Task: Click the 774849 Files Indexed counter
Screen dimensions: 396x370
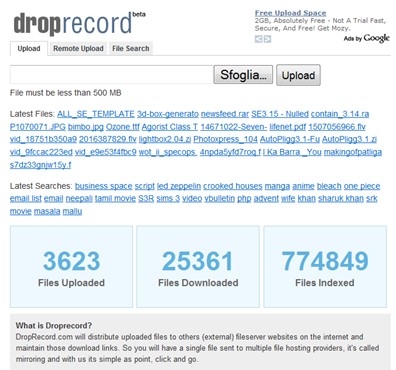Action: pyautogui.click(x=325, y=267)
